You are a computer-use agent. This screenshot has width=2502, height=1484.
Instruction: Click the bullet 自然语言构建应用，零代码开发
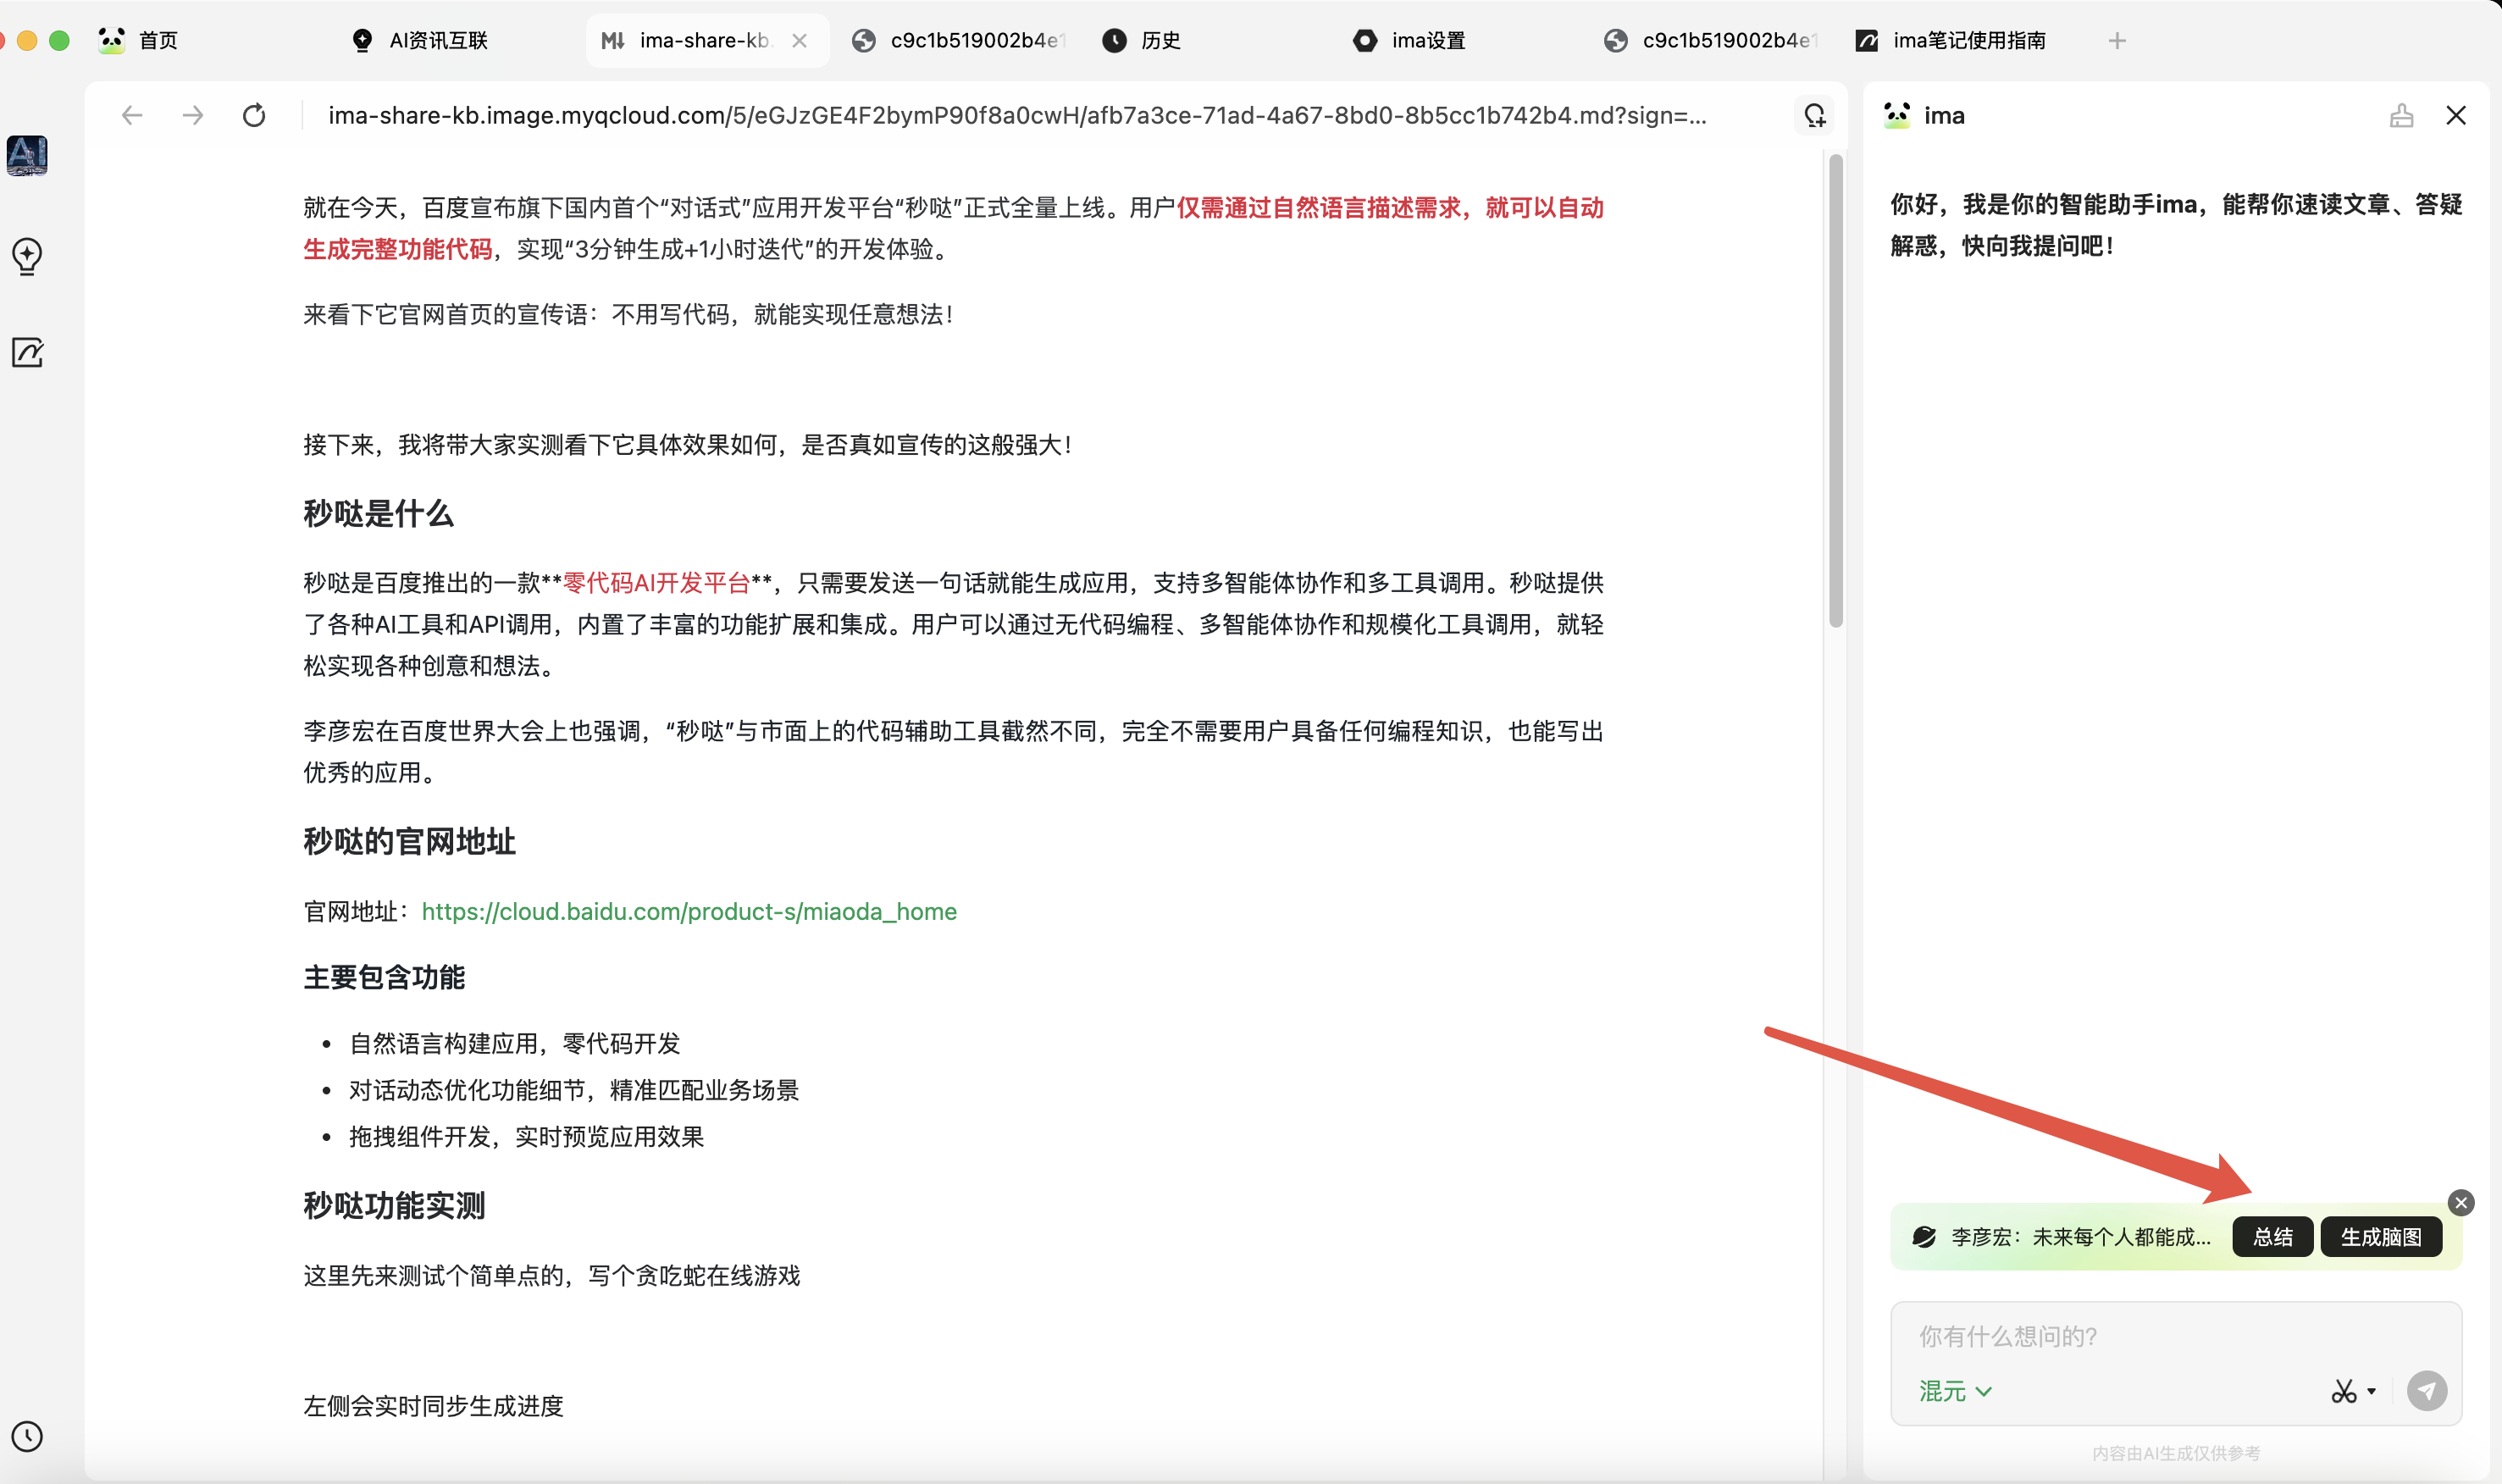point(514,1044)
